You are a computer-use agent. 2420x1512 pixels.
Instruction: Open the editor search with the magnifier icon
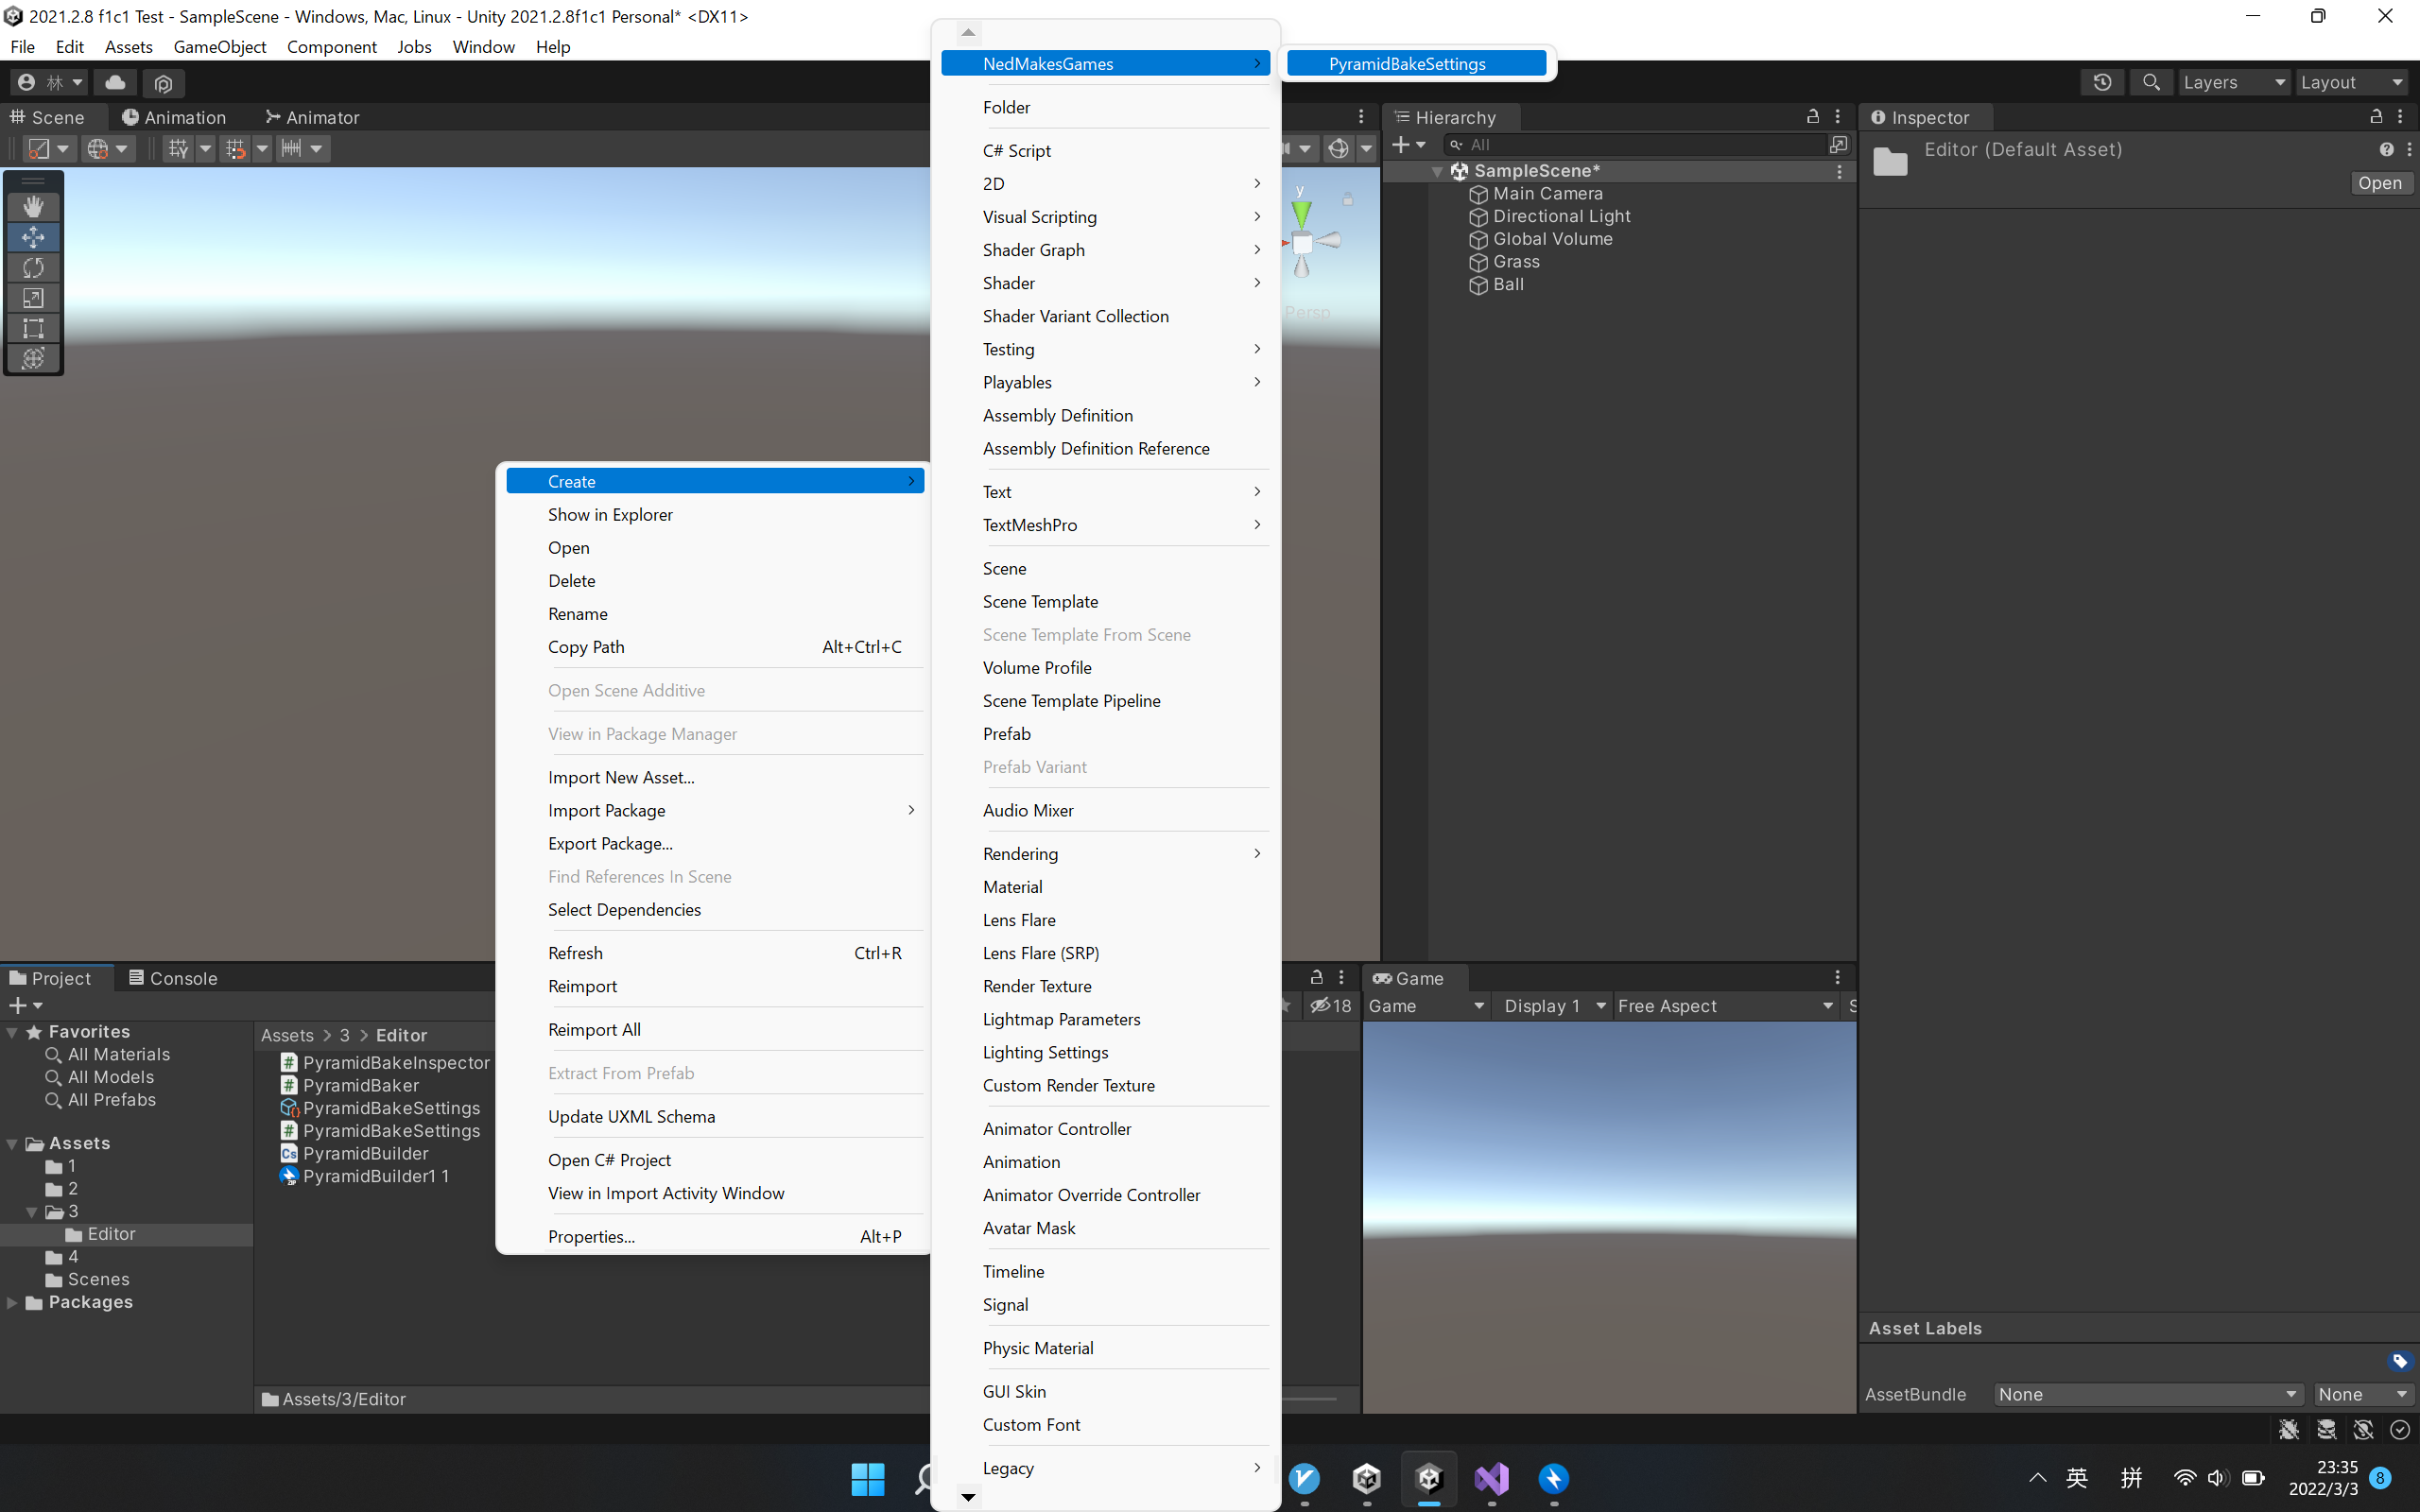coord(2152,82)
